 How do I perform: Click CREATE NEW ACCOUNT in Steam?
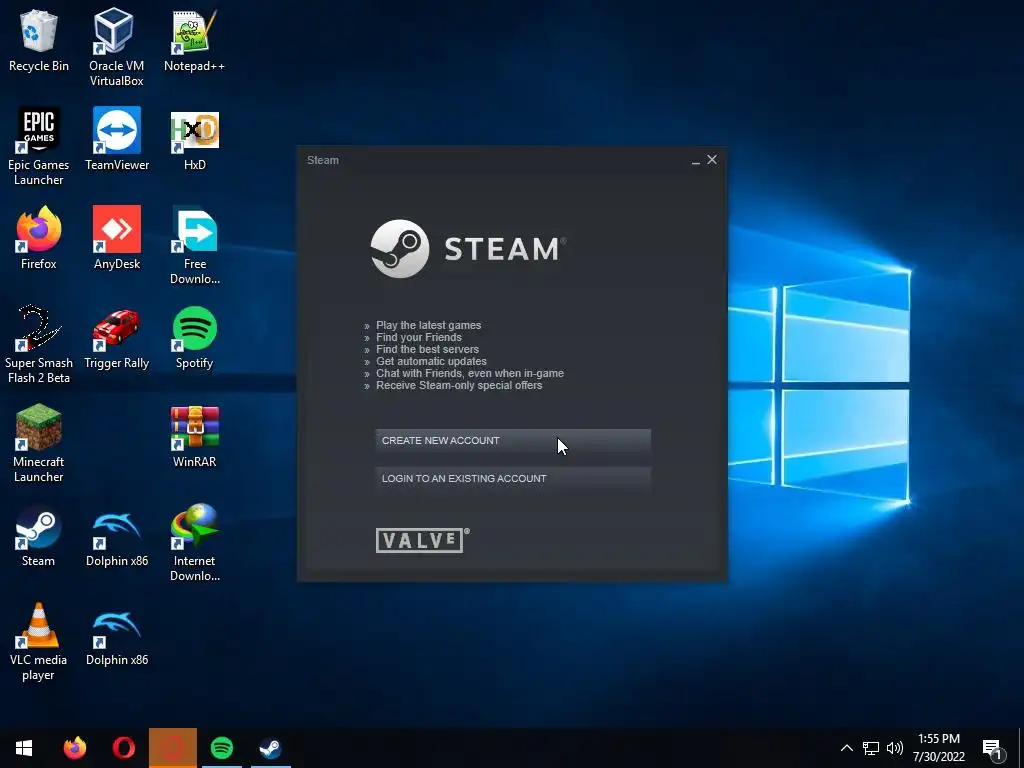coord(513,441)
